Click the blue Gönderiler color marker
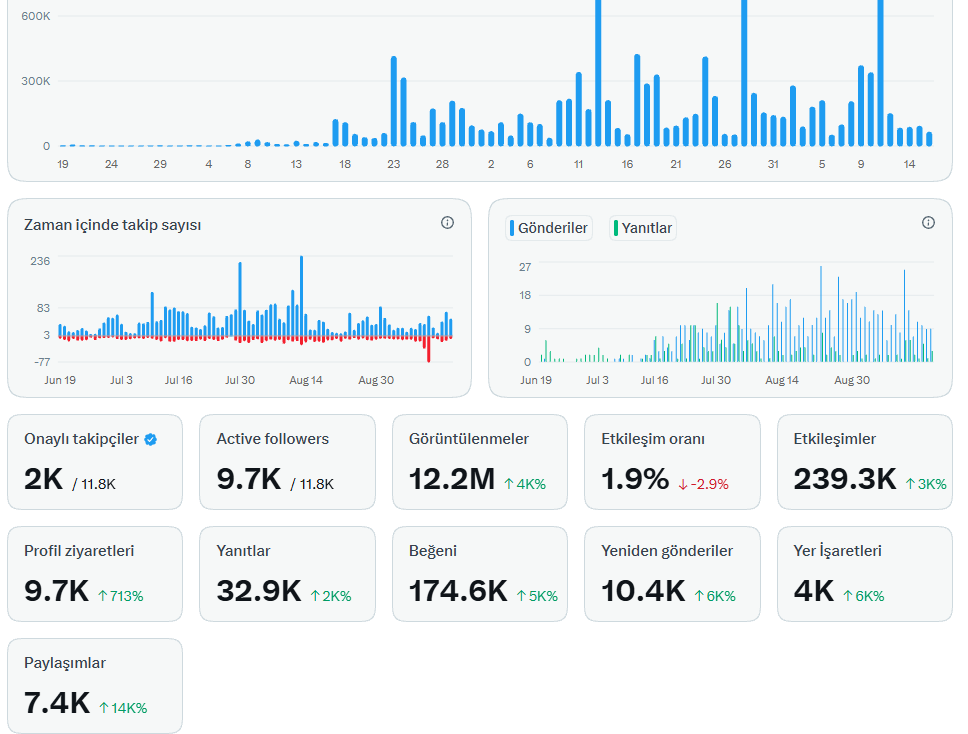This screenshot has height=734, width=968. 512,228
